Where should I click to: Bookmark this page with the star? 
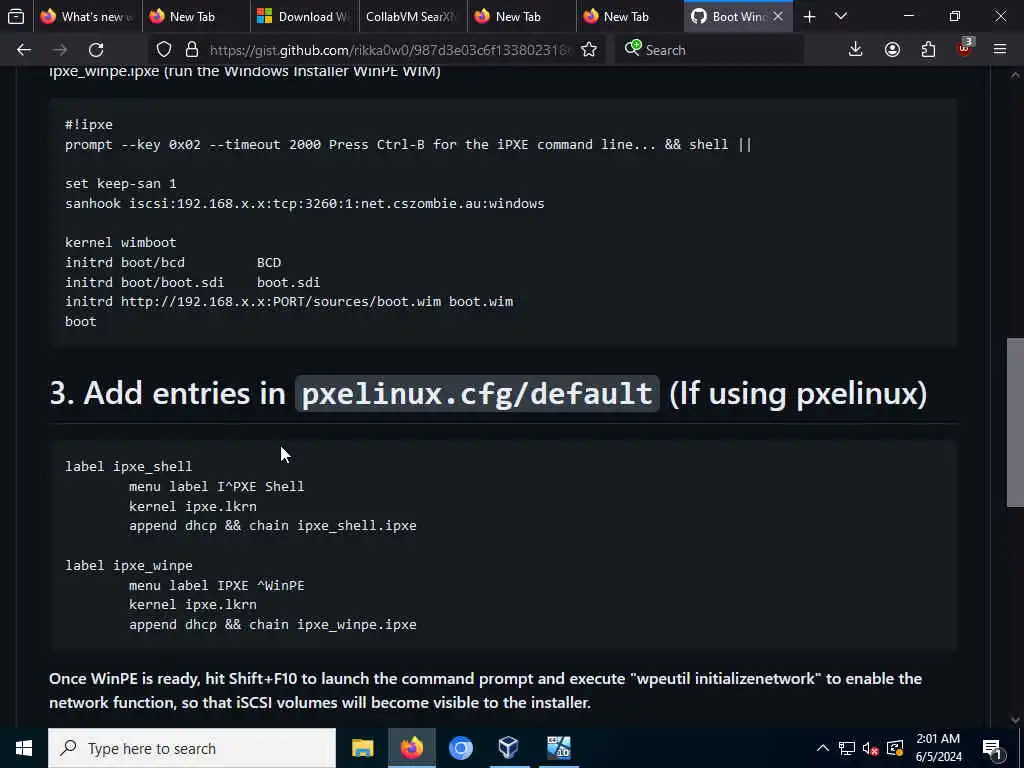588,50
